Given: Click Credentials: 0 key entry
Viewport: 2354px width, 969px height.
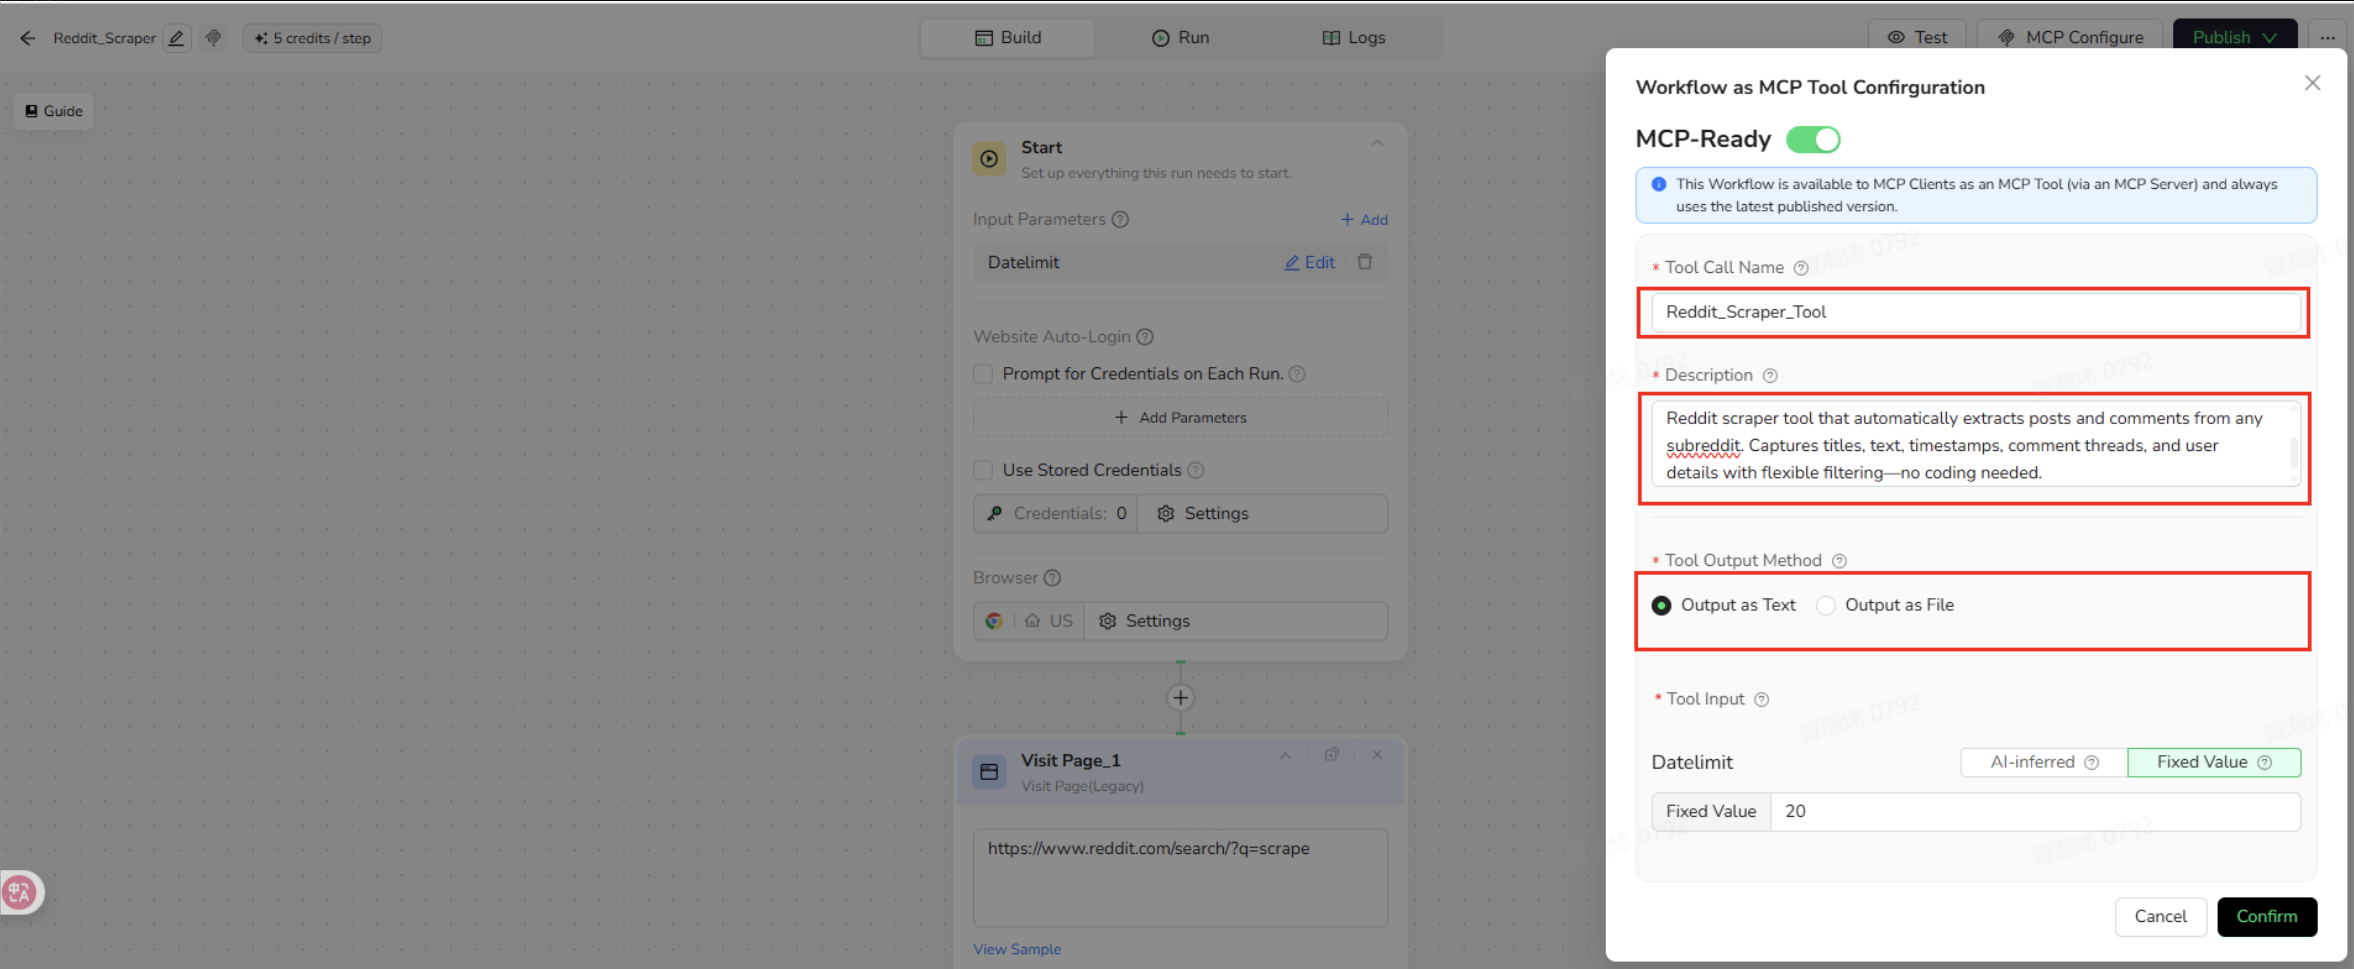Looking at the screenshot, I should 1056,513.
